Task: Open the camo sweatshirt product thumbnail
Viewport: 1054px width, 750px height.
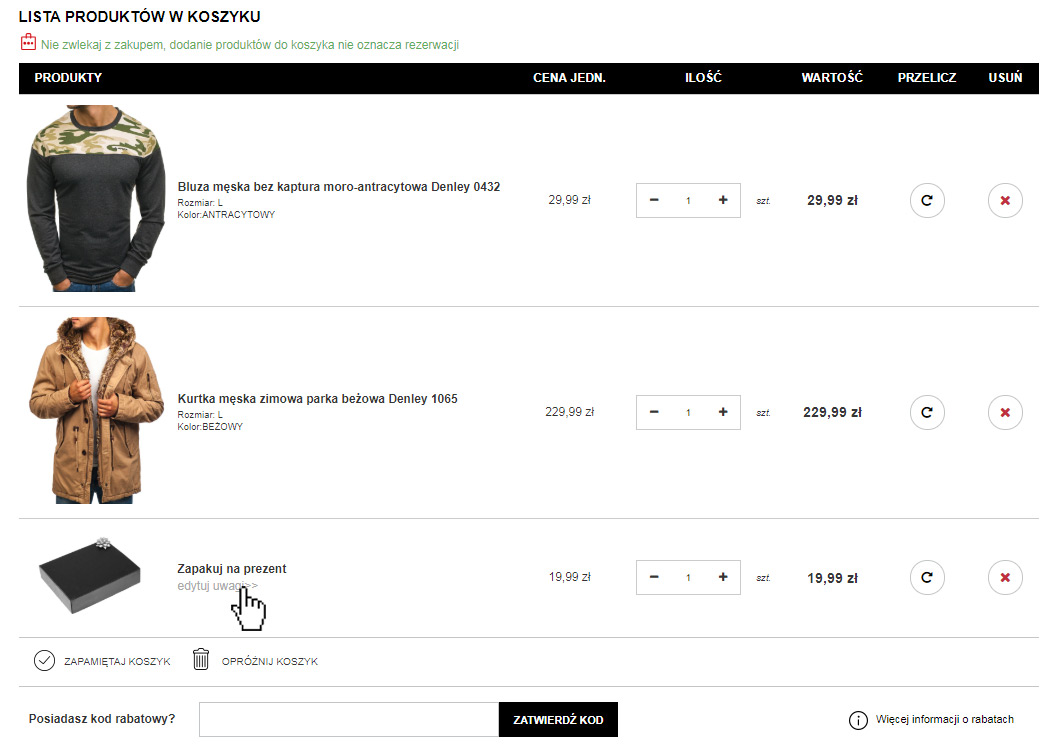Action: [96, 199]
